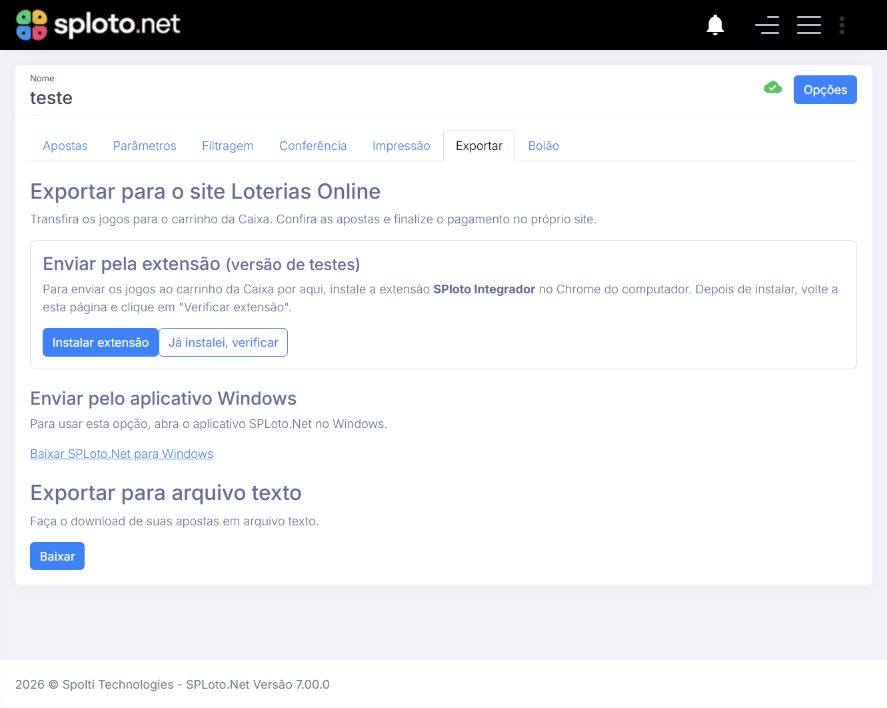Click the Baixar download button
Screen dimensions: 887x708
[x=57, y=556]
